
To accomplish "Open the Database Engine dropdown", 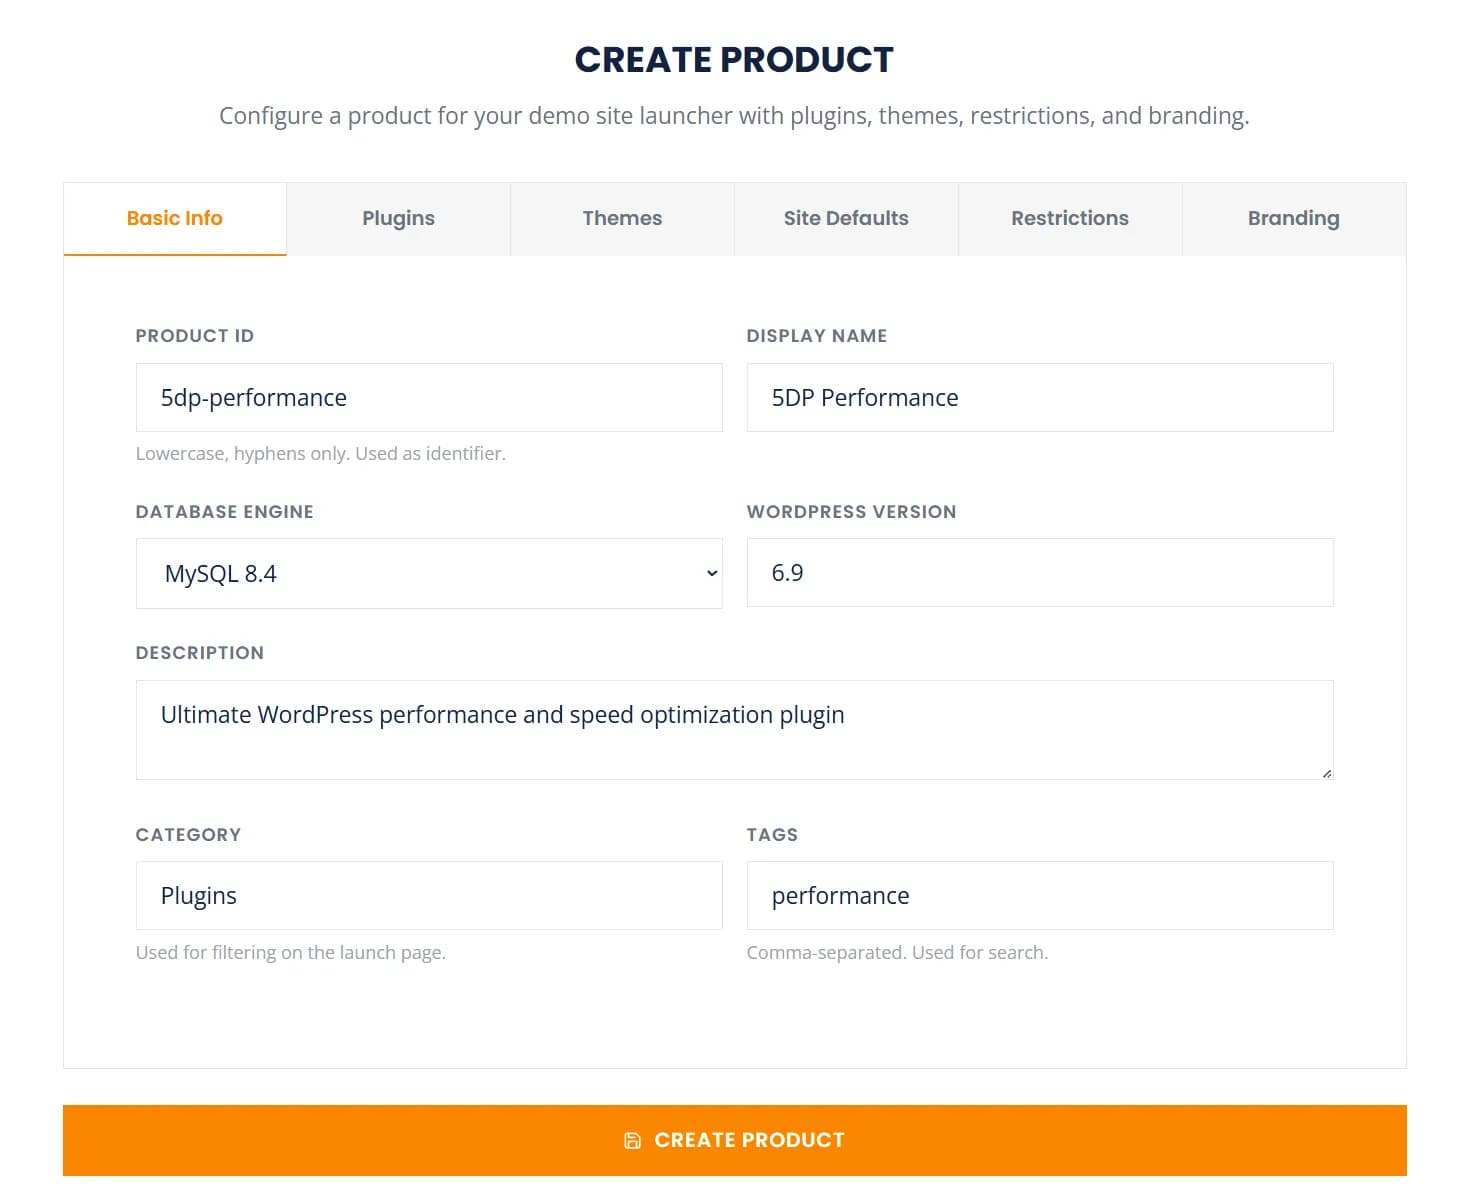I will click(429, 573).
